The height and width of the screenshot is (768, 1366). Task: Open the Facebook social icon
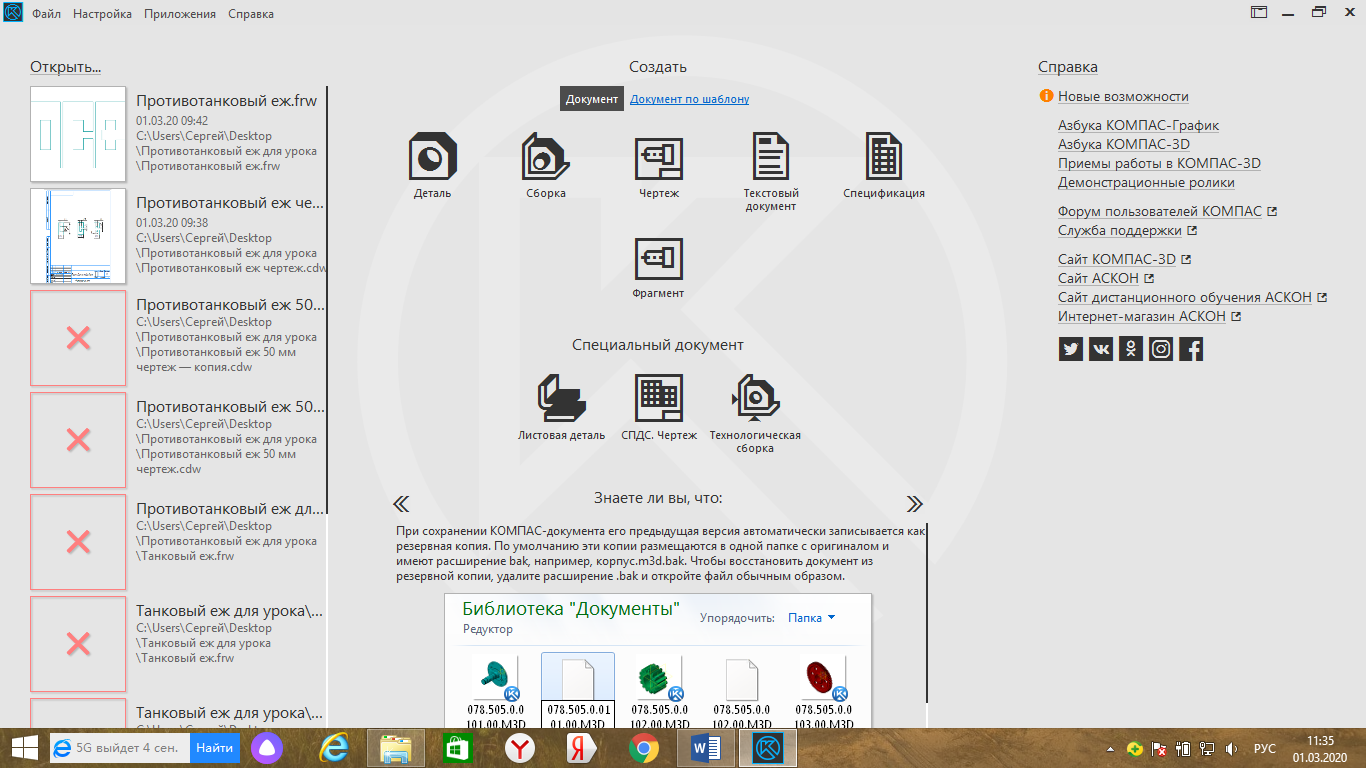[1191, 349]
